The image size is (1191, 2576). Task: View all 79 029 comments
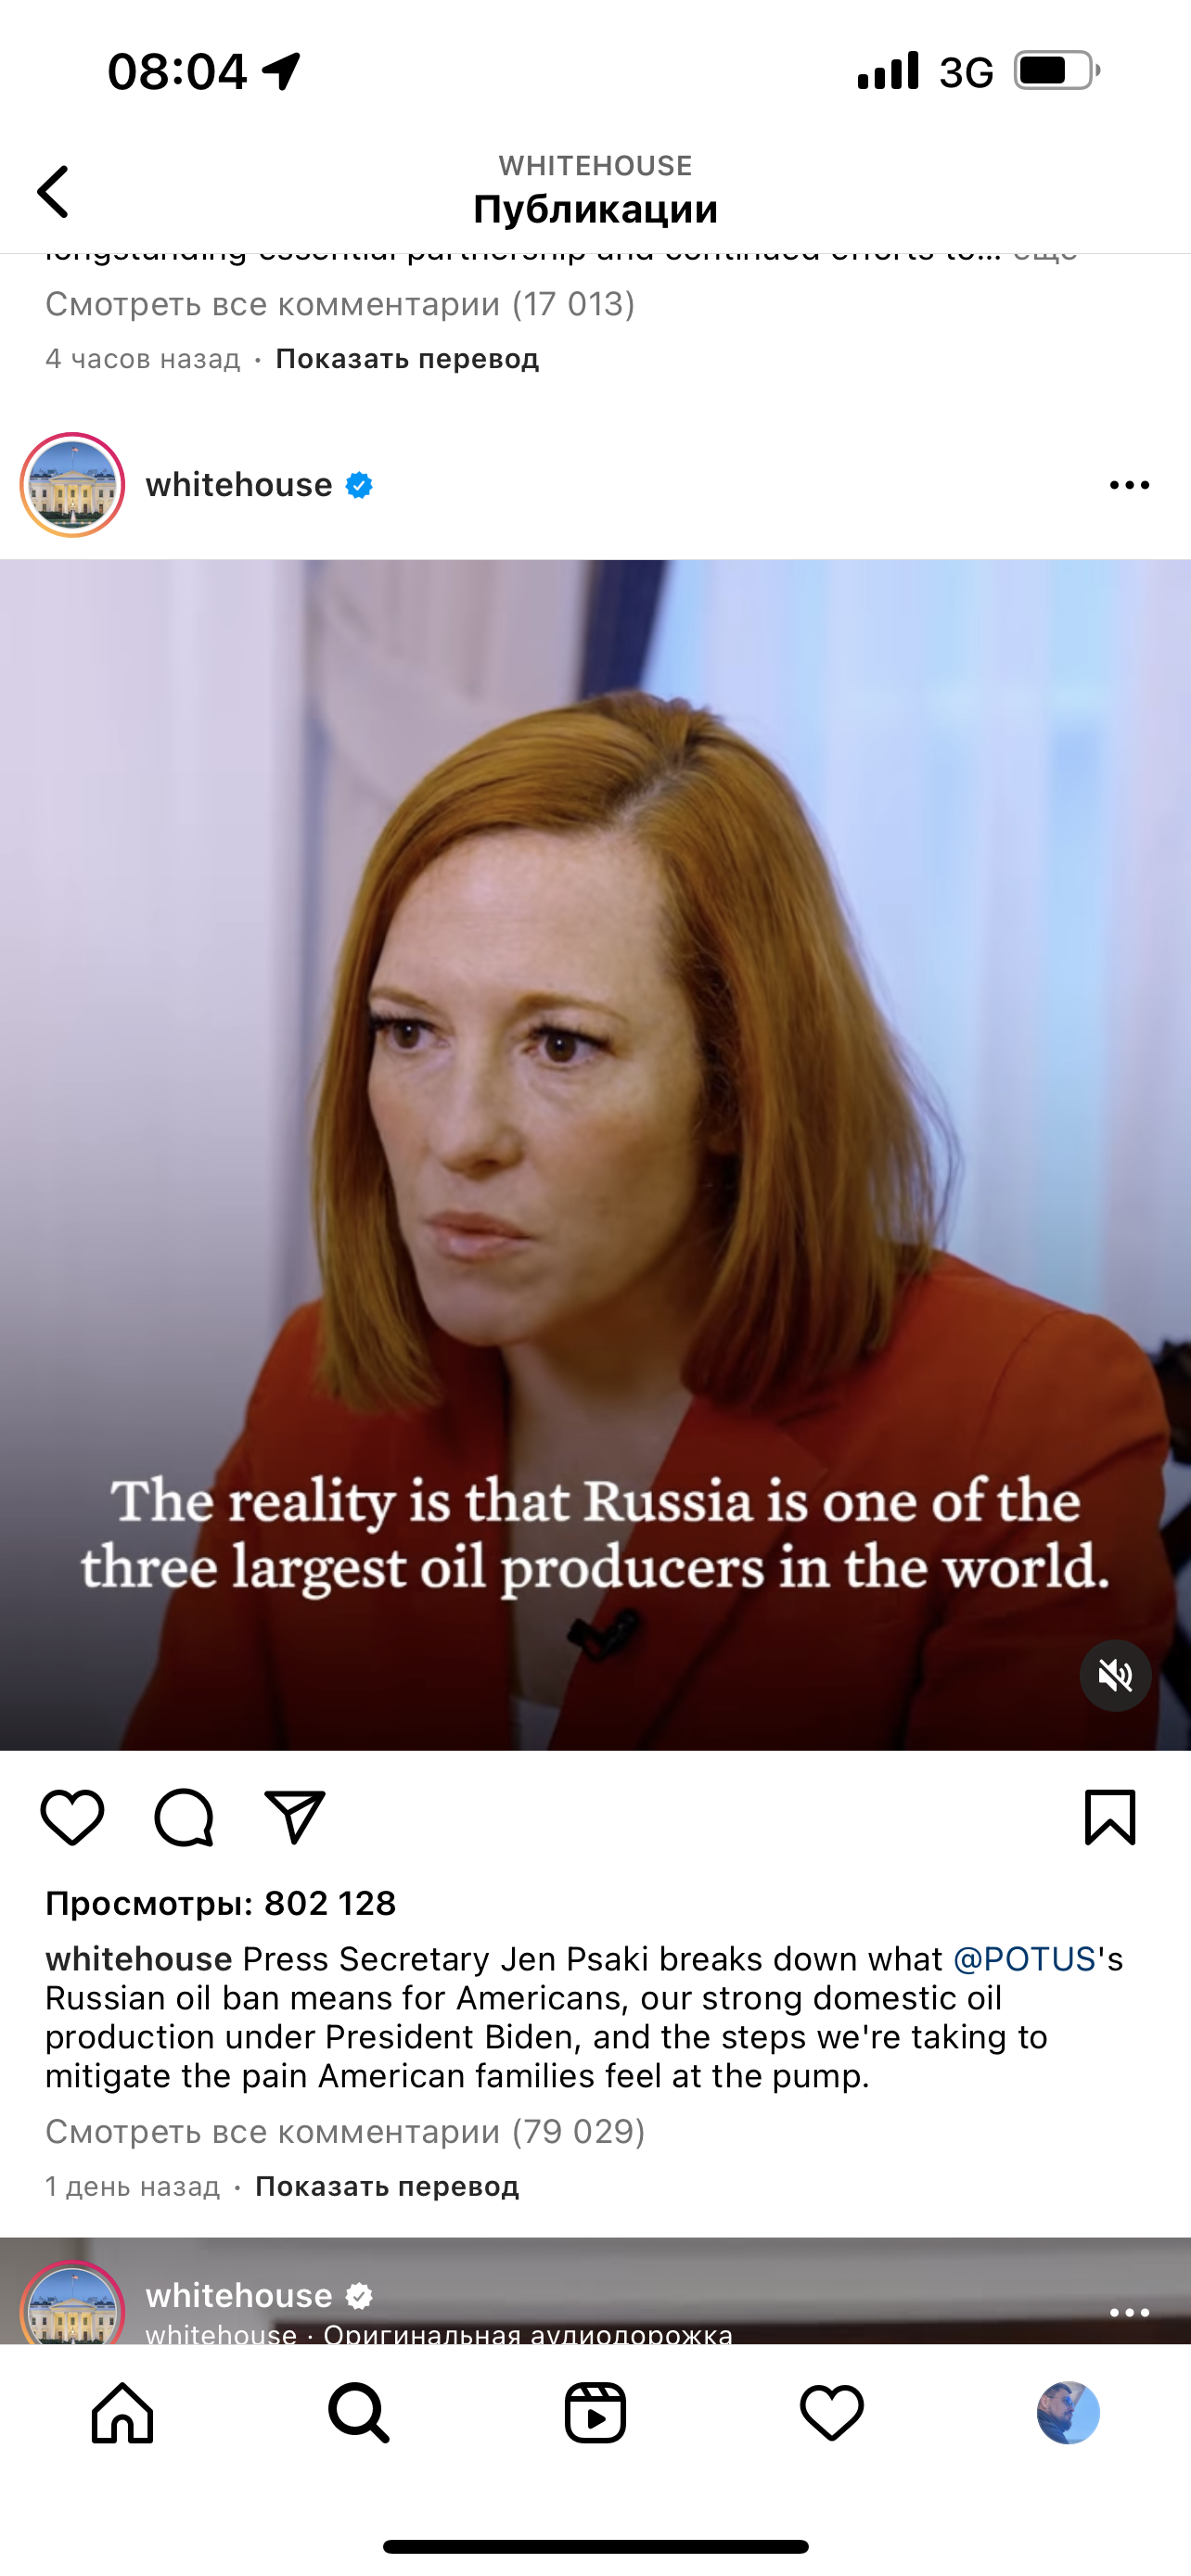(x=345, y=2131)
